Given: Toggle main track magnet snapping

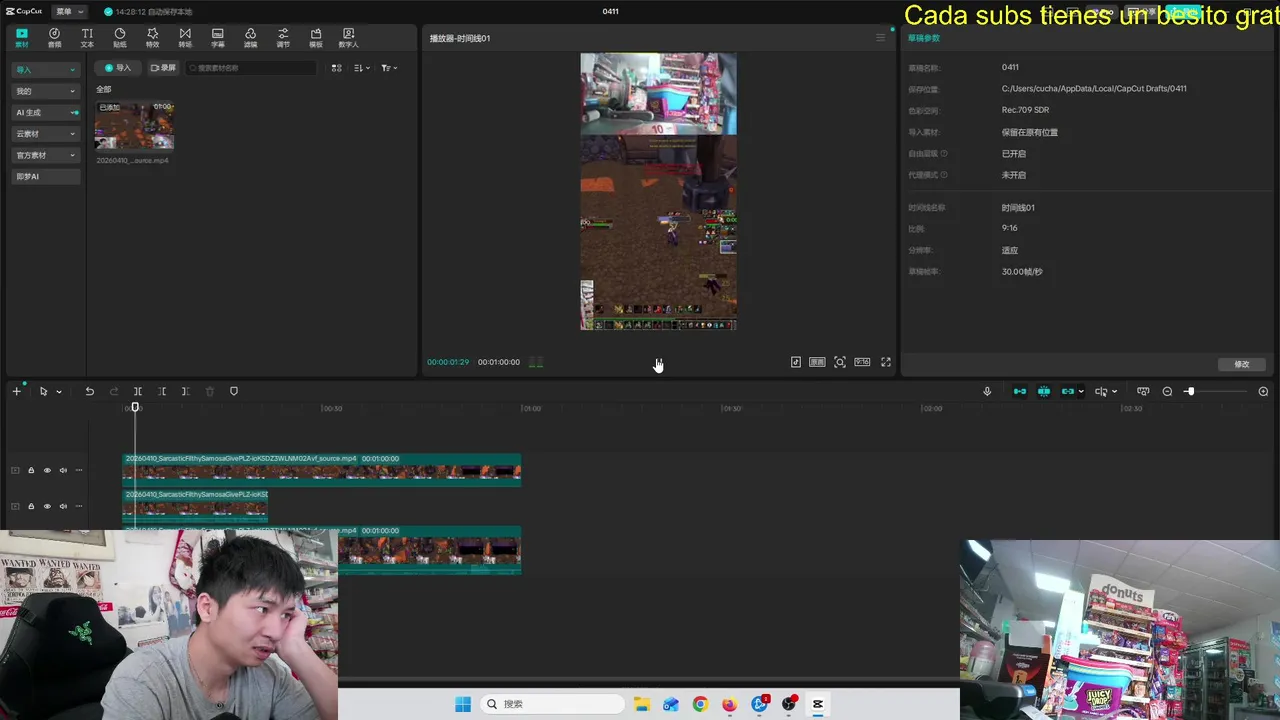Looking at the screenshot, I should point(1020,391).
